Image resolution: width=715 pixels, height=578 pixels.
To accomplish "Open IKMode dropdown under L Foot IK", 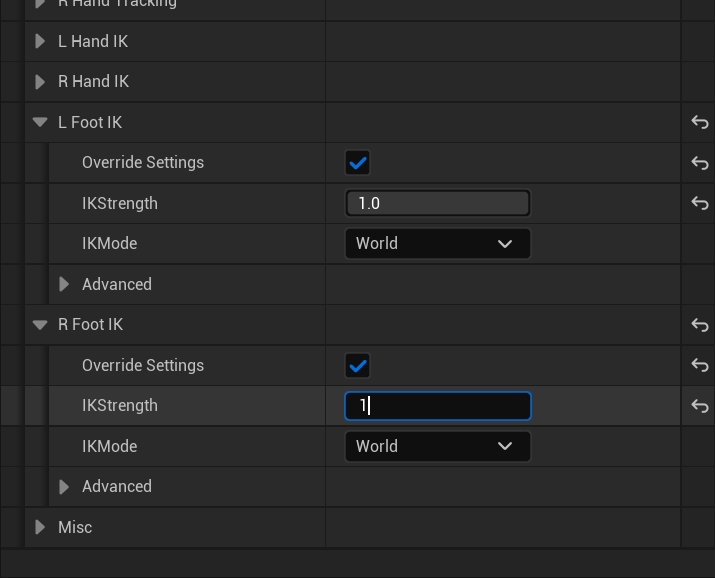I will tap(437, 244).
